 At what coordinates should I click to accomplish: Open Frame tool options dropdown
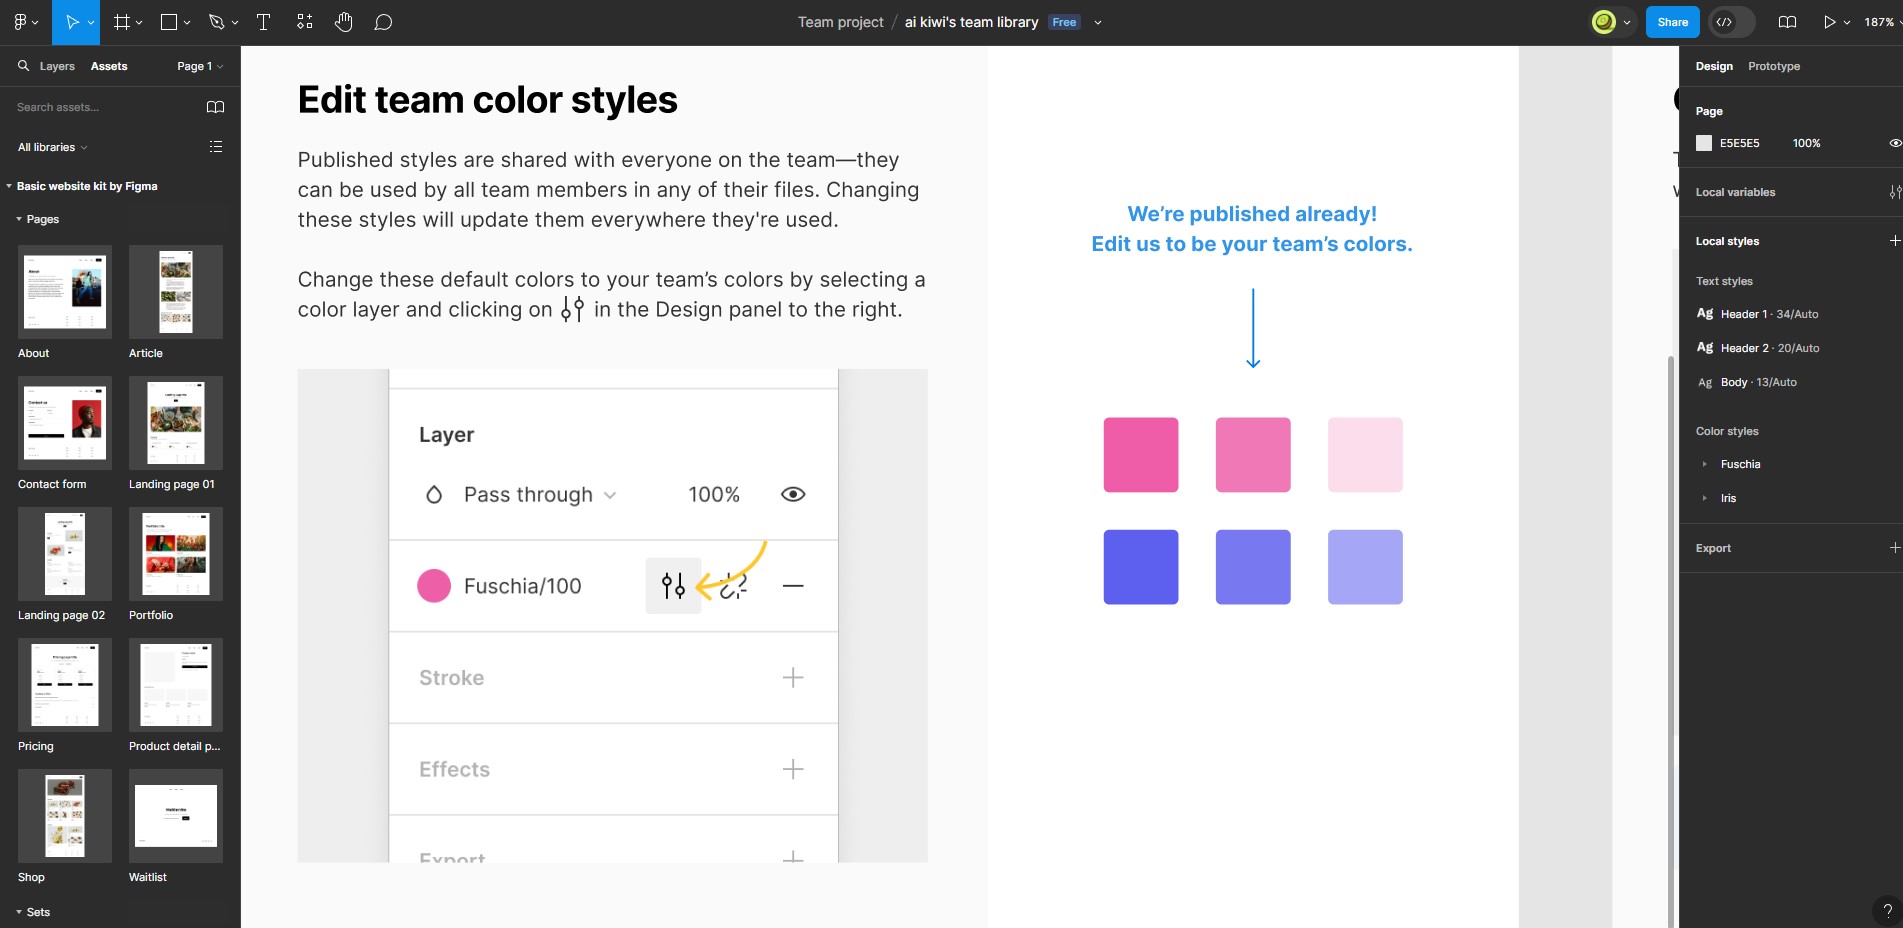139,22
